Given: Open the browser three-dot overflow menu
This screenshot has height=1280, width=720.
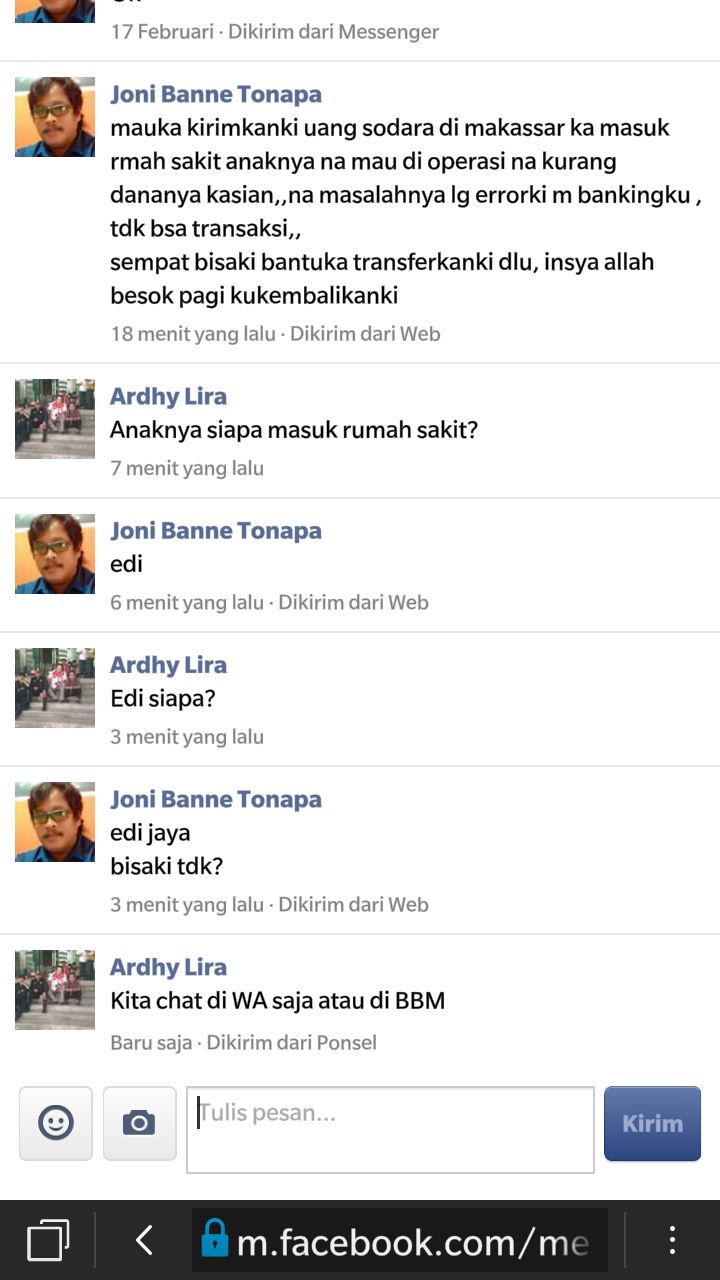Looking at the screenshot, I should pyautogui.click(x=672, y=1241).
